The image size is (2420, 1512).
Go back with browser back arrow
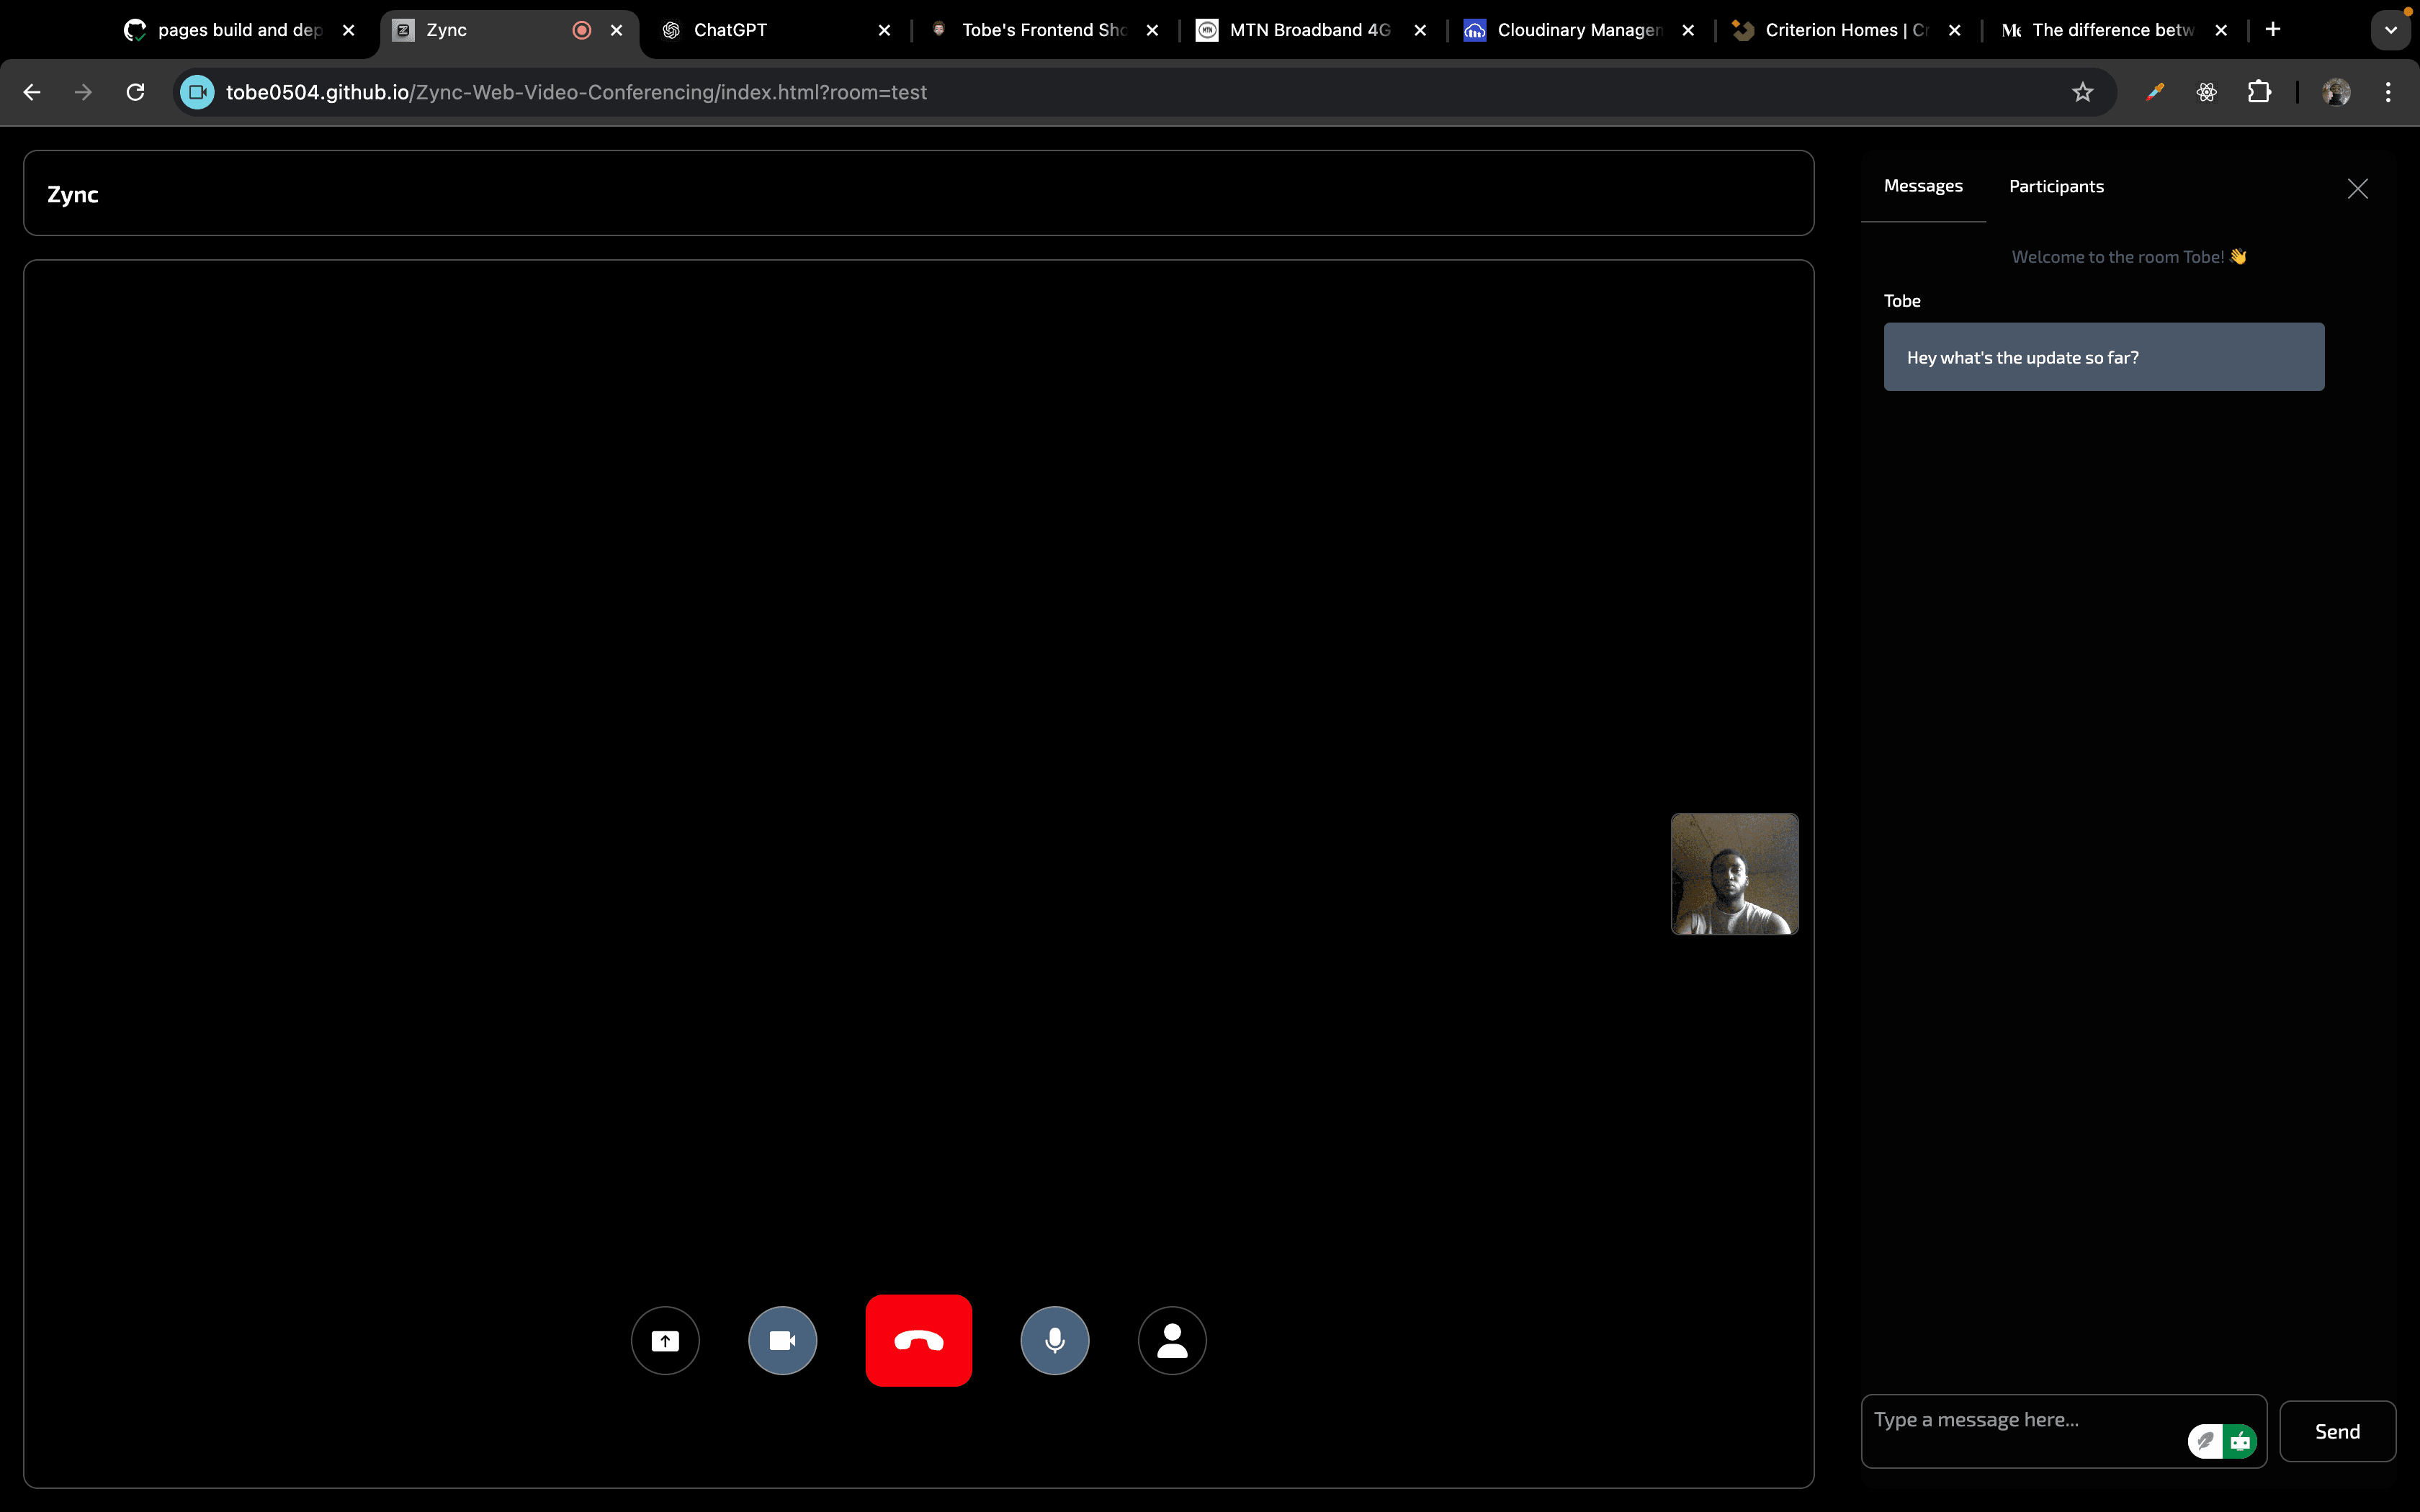(x=32, y=92)
